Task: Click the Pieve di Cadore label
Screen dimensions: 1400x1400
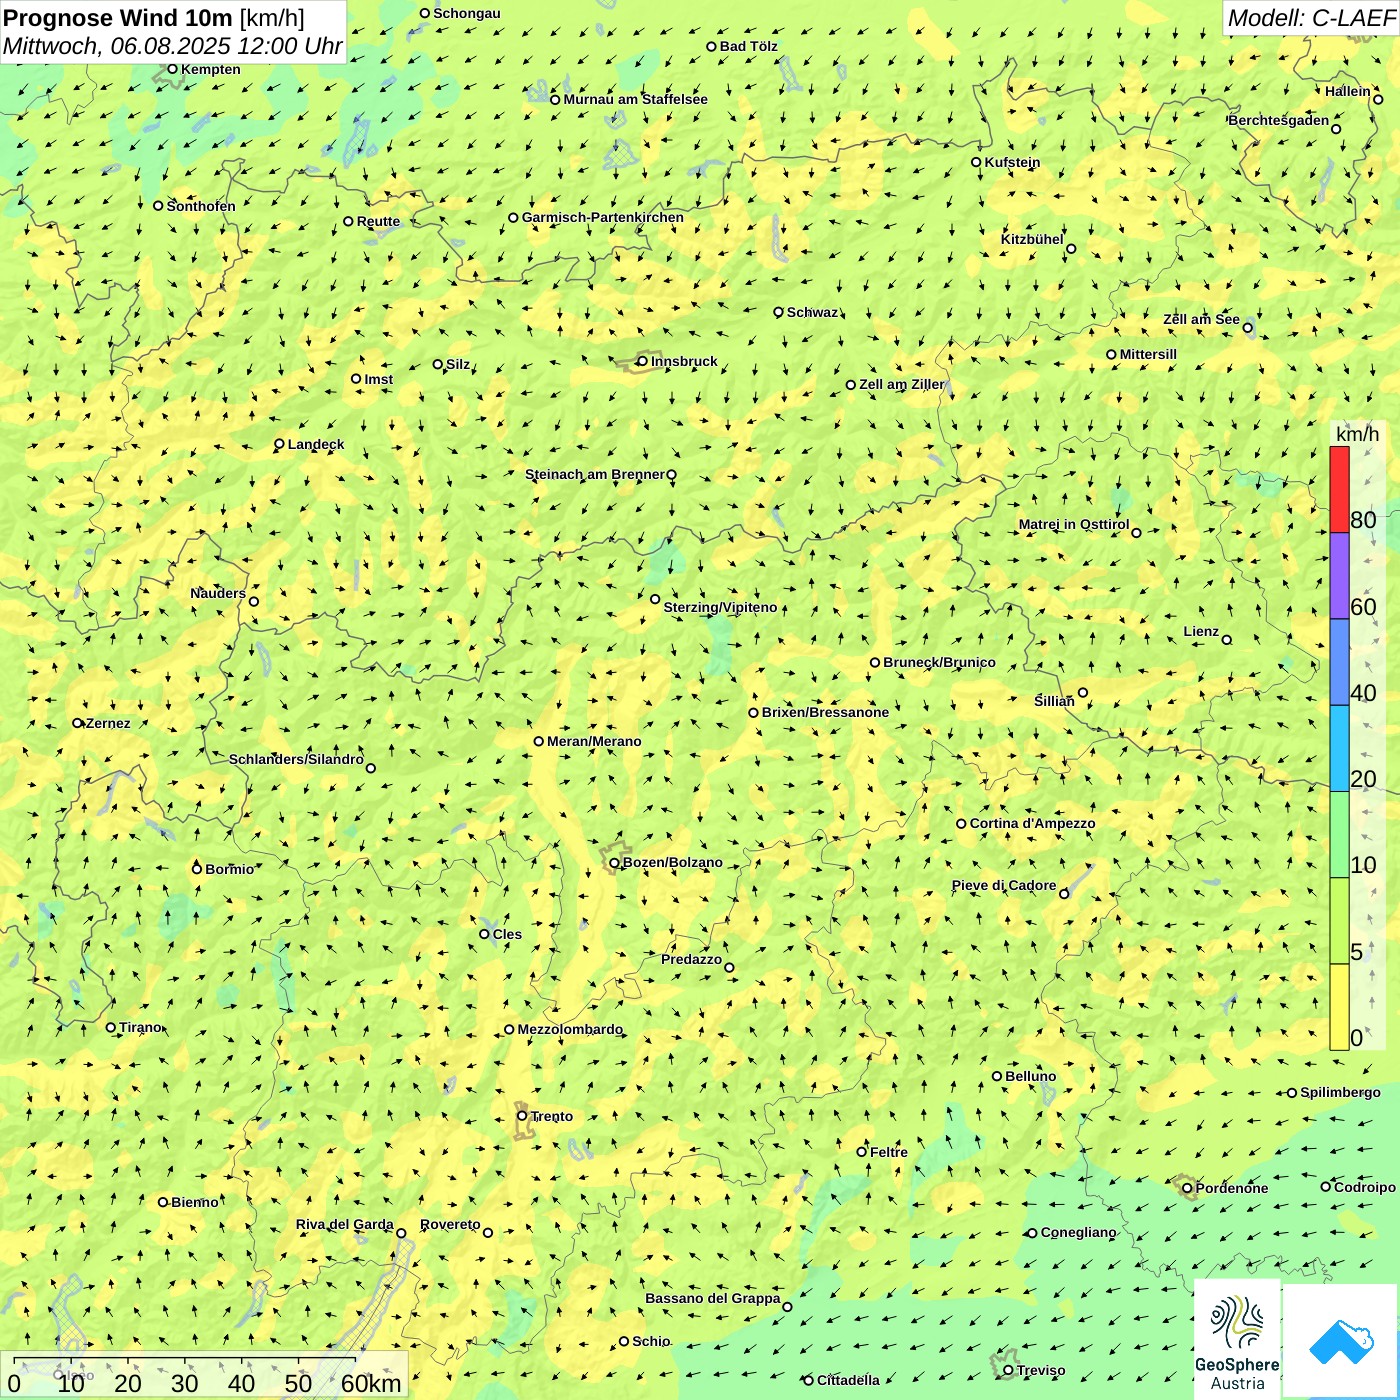Action: [x=1003, y=885]
